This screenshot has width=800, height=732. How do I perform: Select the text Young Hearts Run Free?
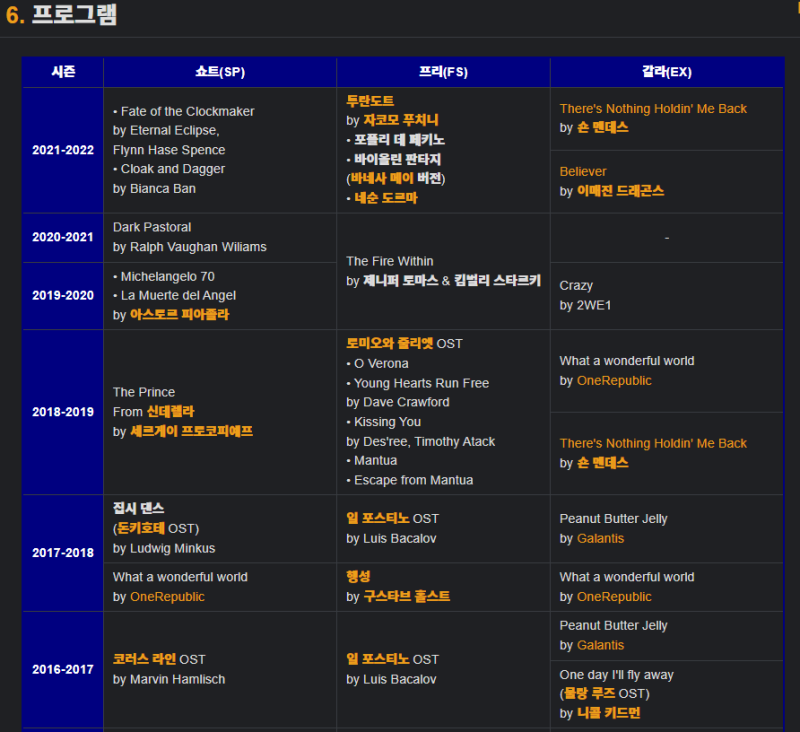[x=421, y=383]
